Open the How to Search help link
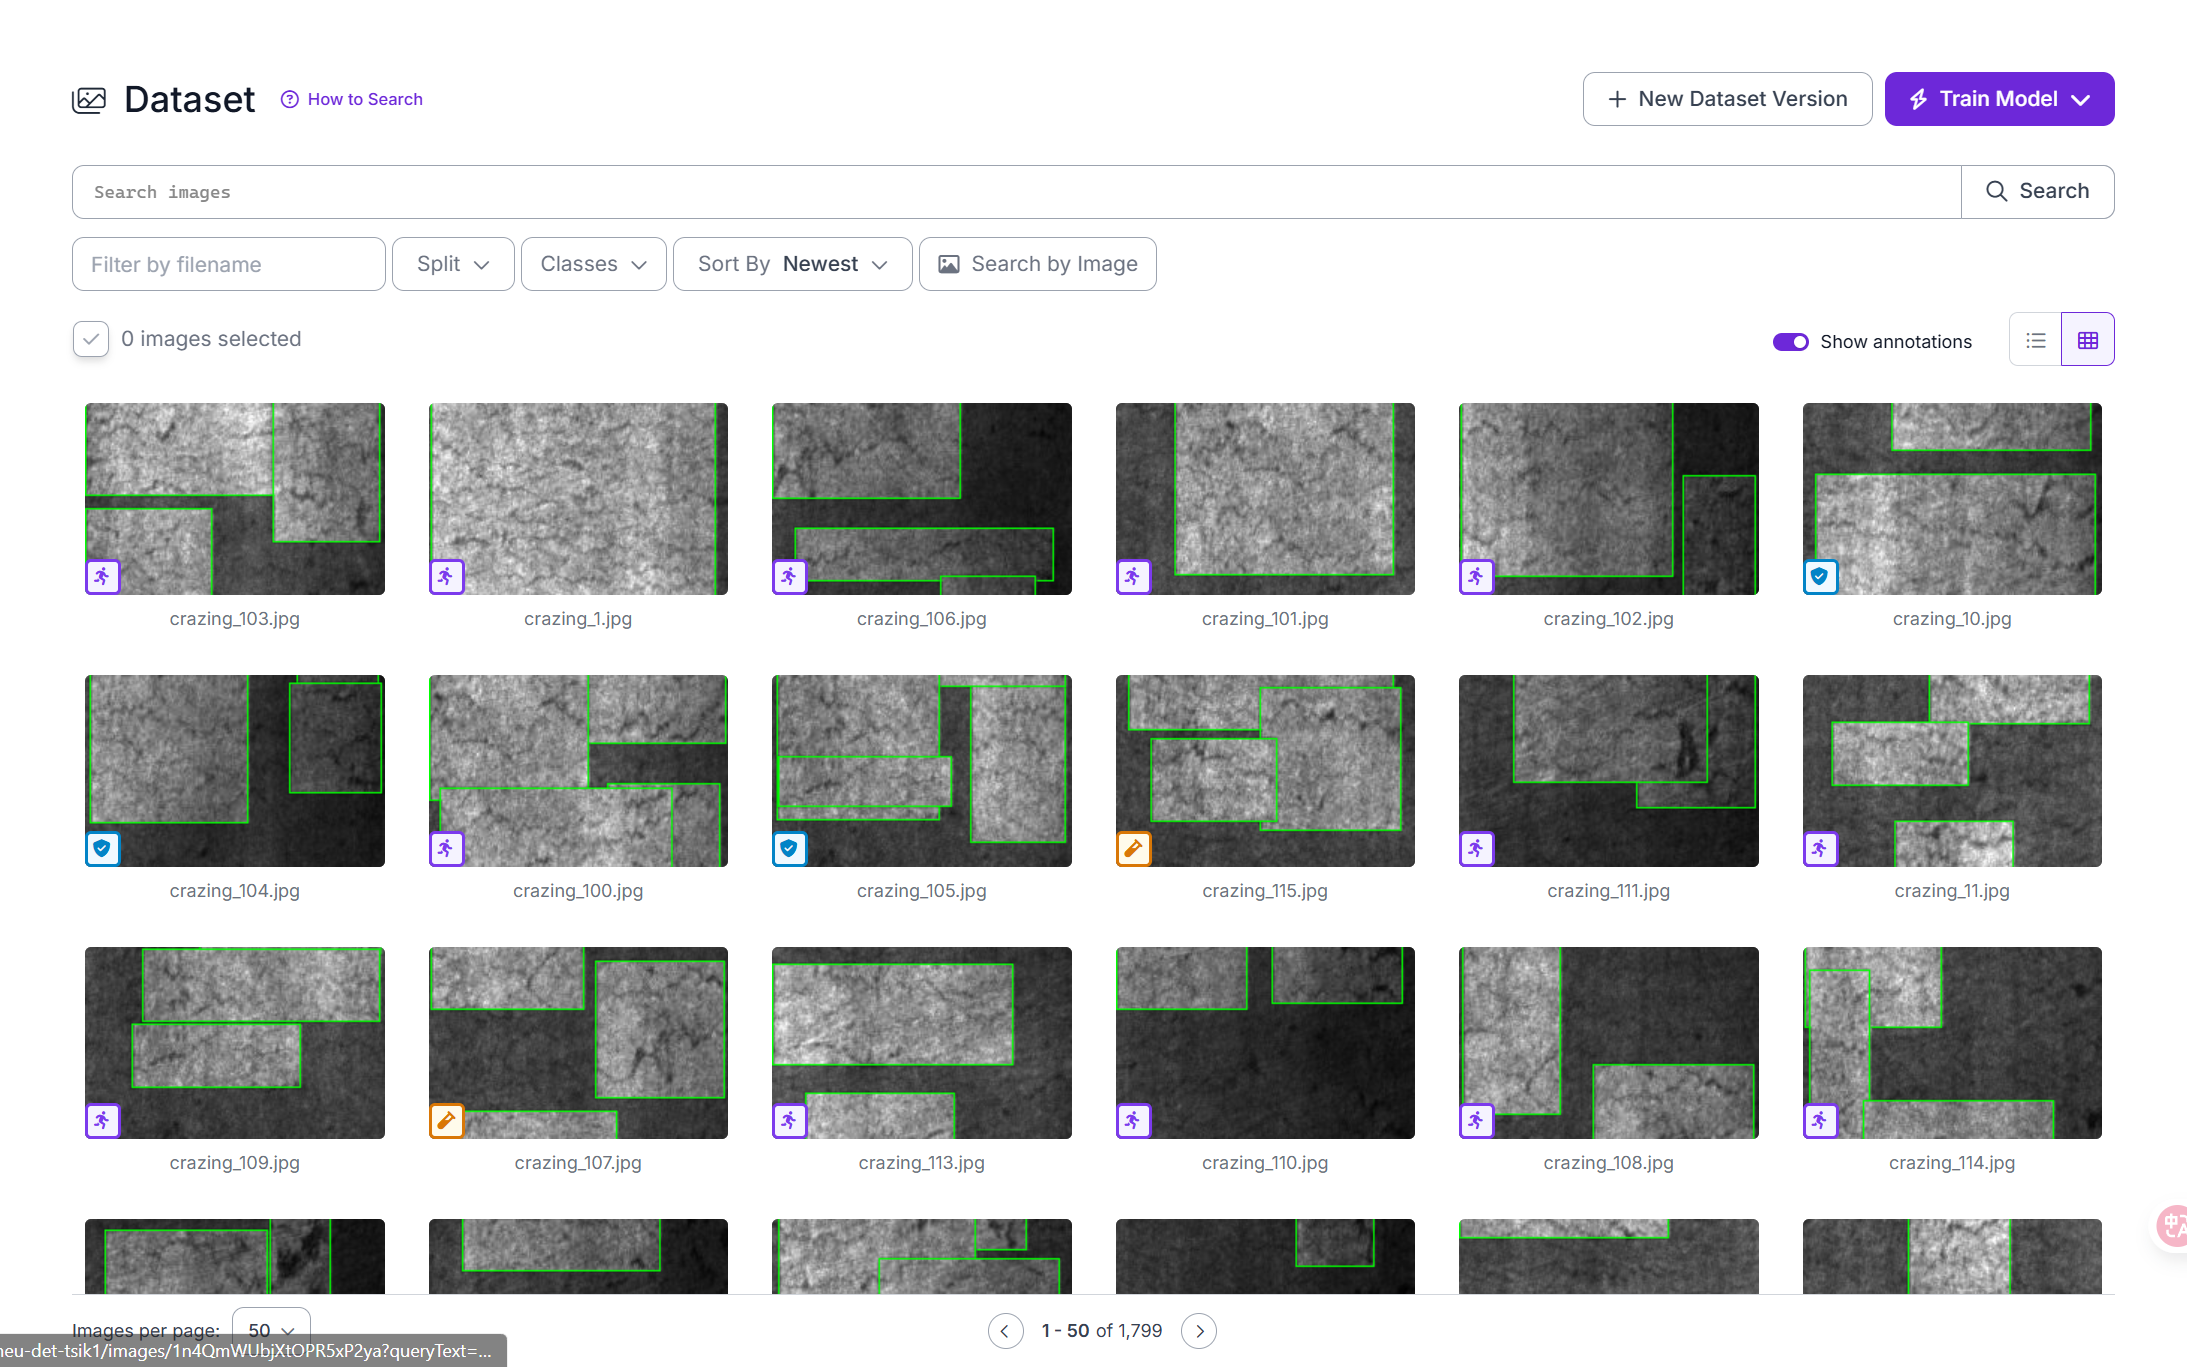This screenshot has height=1367, width=2187. click(x=352, y=99)
